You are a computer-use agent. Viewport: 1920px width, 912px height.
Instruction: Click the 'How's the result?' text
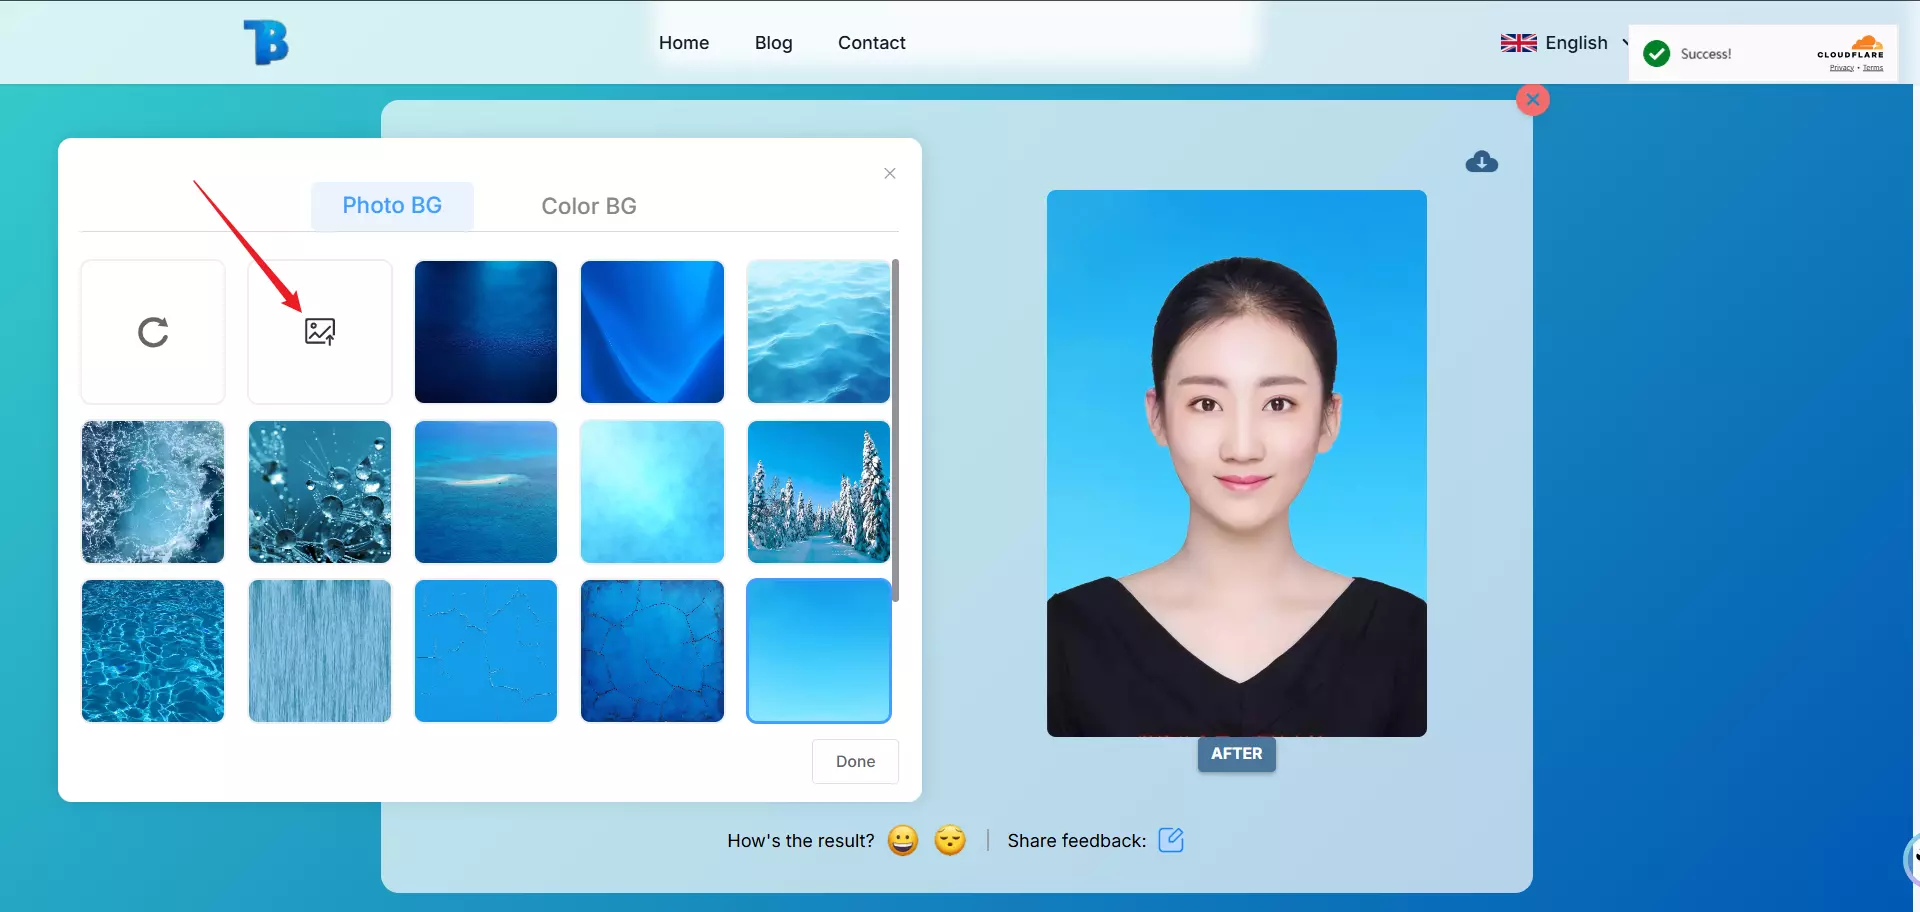pyautogui.click(x=801, y=841)
